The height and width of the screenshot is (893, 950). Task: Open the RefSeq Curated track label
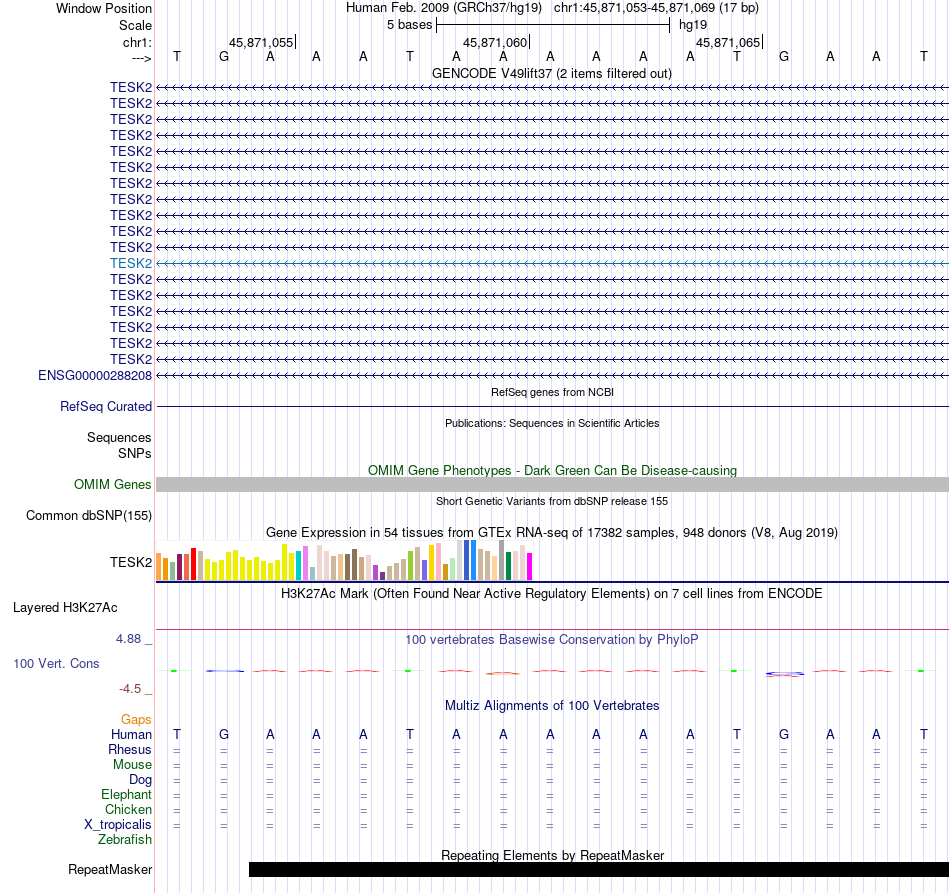click(x=106, y=407)
